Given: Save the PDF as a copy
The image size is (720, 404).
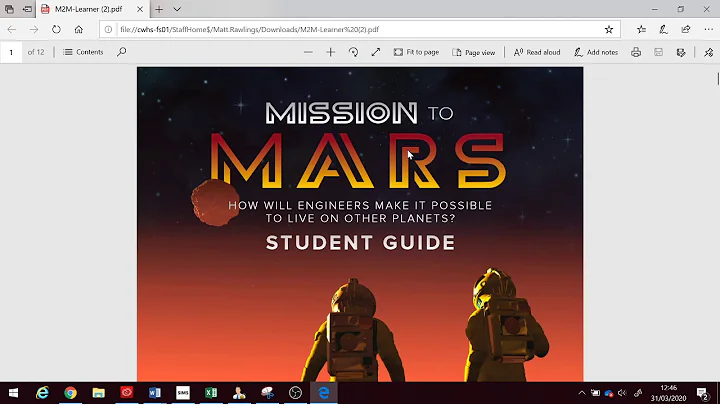Looking at the screenshot, I should (x=681, y=52).
